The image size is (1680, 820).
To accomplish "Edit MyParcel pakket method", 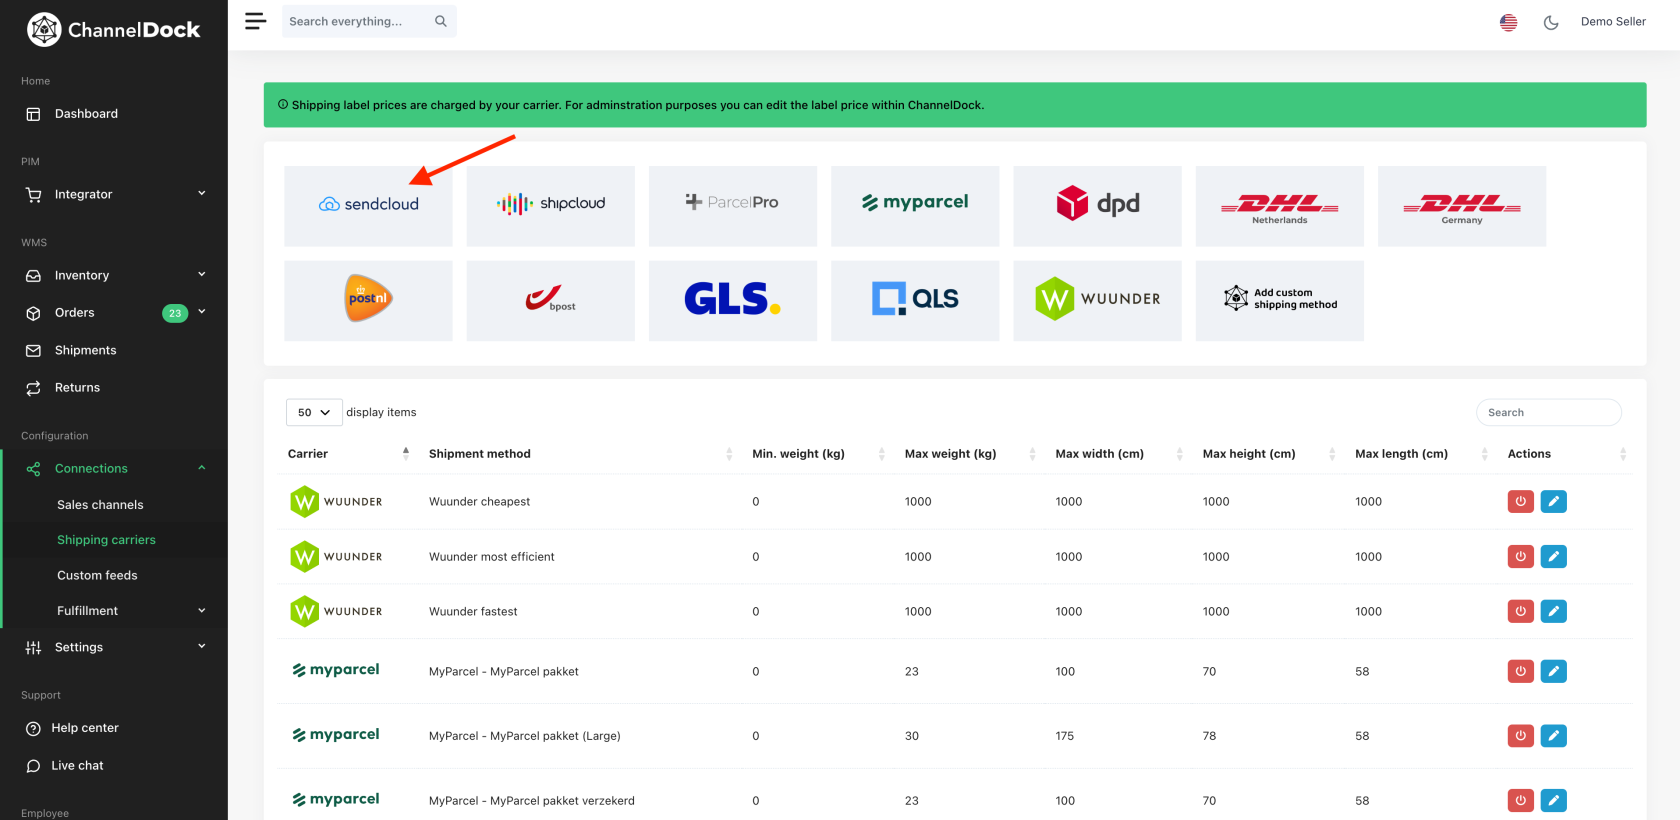I will (x=1553, y=671).
